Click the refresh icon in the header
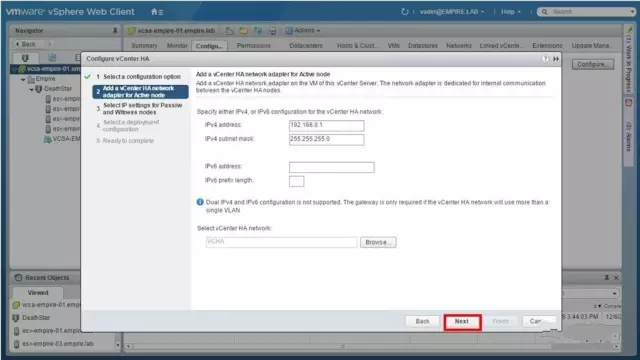The image size is (640, 360). coord(404,12)
